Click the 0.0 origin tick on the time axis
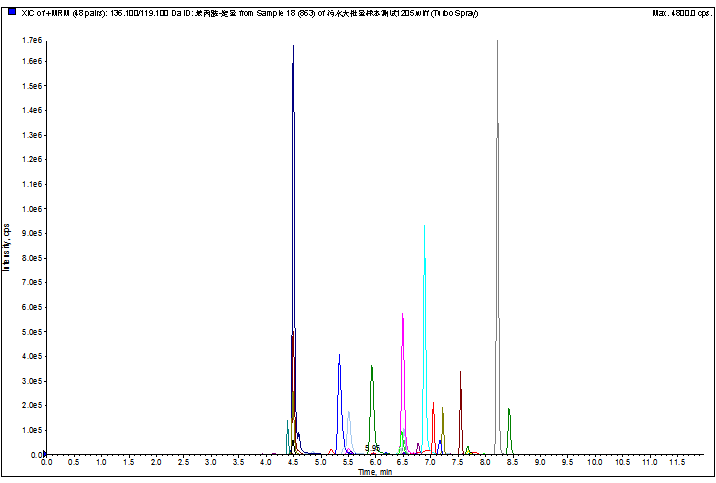 45,464
